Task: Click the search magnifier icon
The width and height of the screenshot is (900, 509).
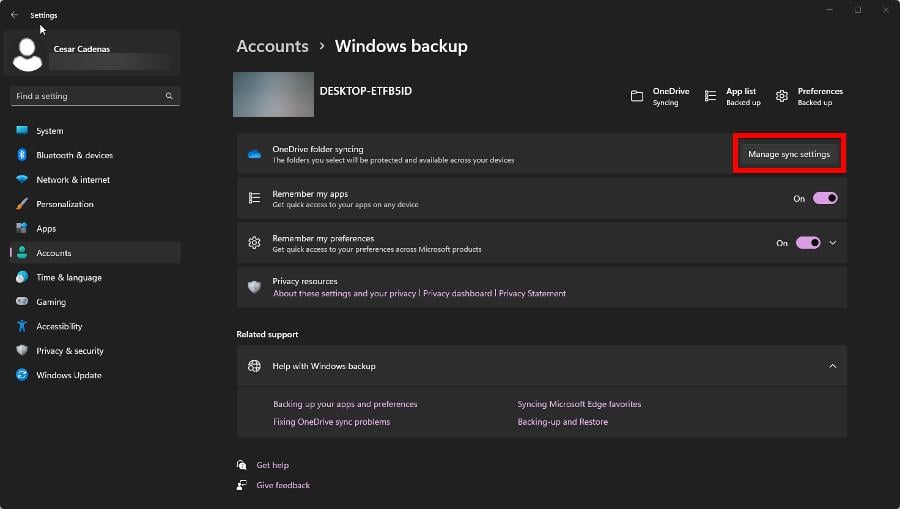Action: (x=169, y=96)
